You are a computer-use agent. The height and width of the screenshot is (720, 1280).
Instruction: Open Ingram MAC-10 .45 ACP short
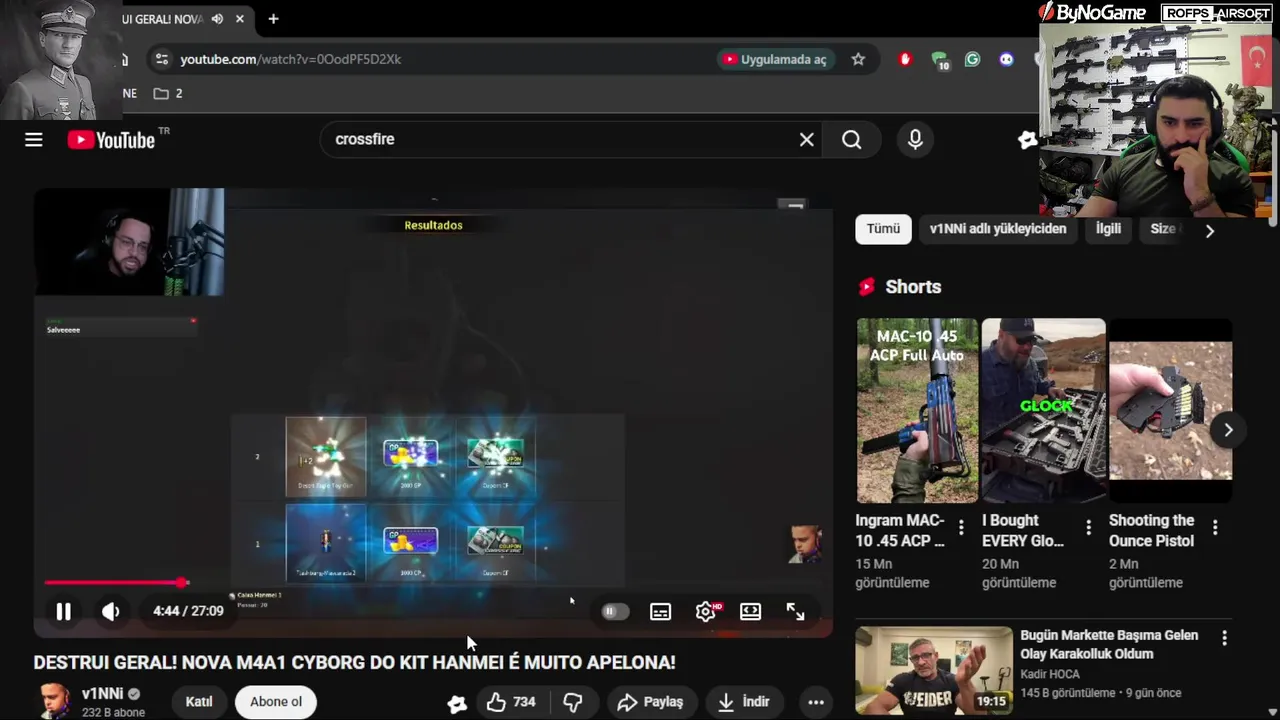point(917,411)
